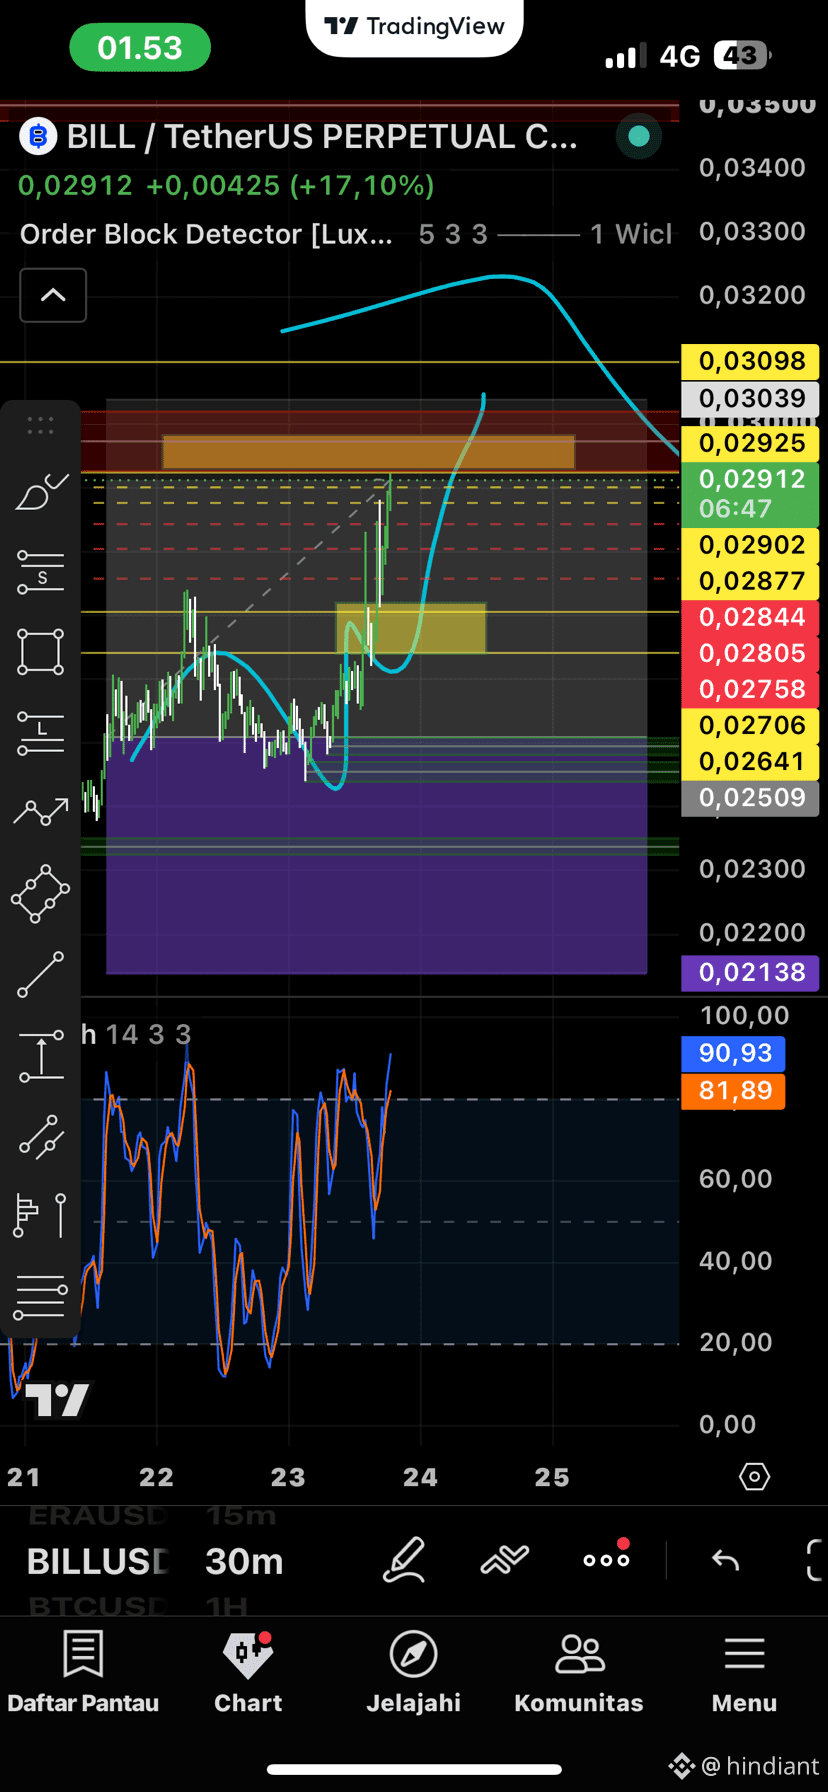This screenshot has width=828, height=1792.
Task: Tap the Order Block Detector indicator label
Action: (x=206, y=234)
